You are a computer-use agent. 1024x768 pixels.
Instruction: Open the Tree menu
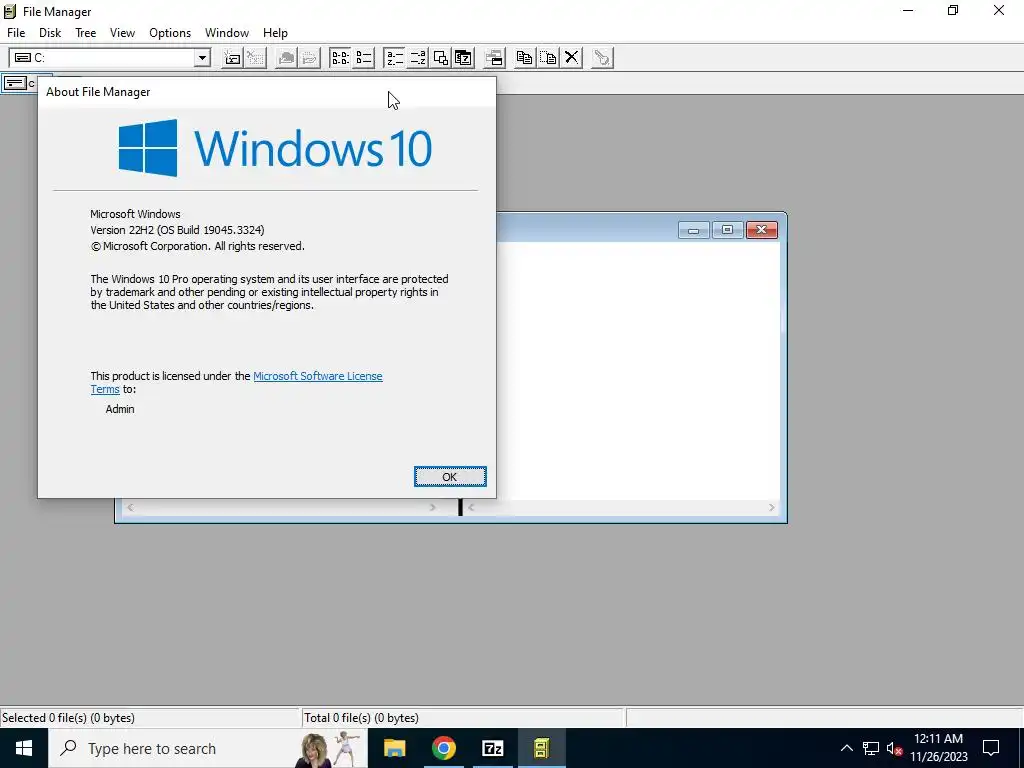pos(86,33)
